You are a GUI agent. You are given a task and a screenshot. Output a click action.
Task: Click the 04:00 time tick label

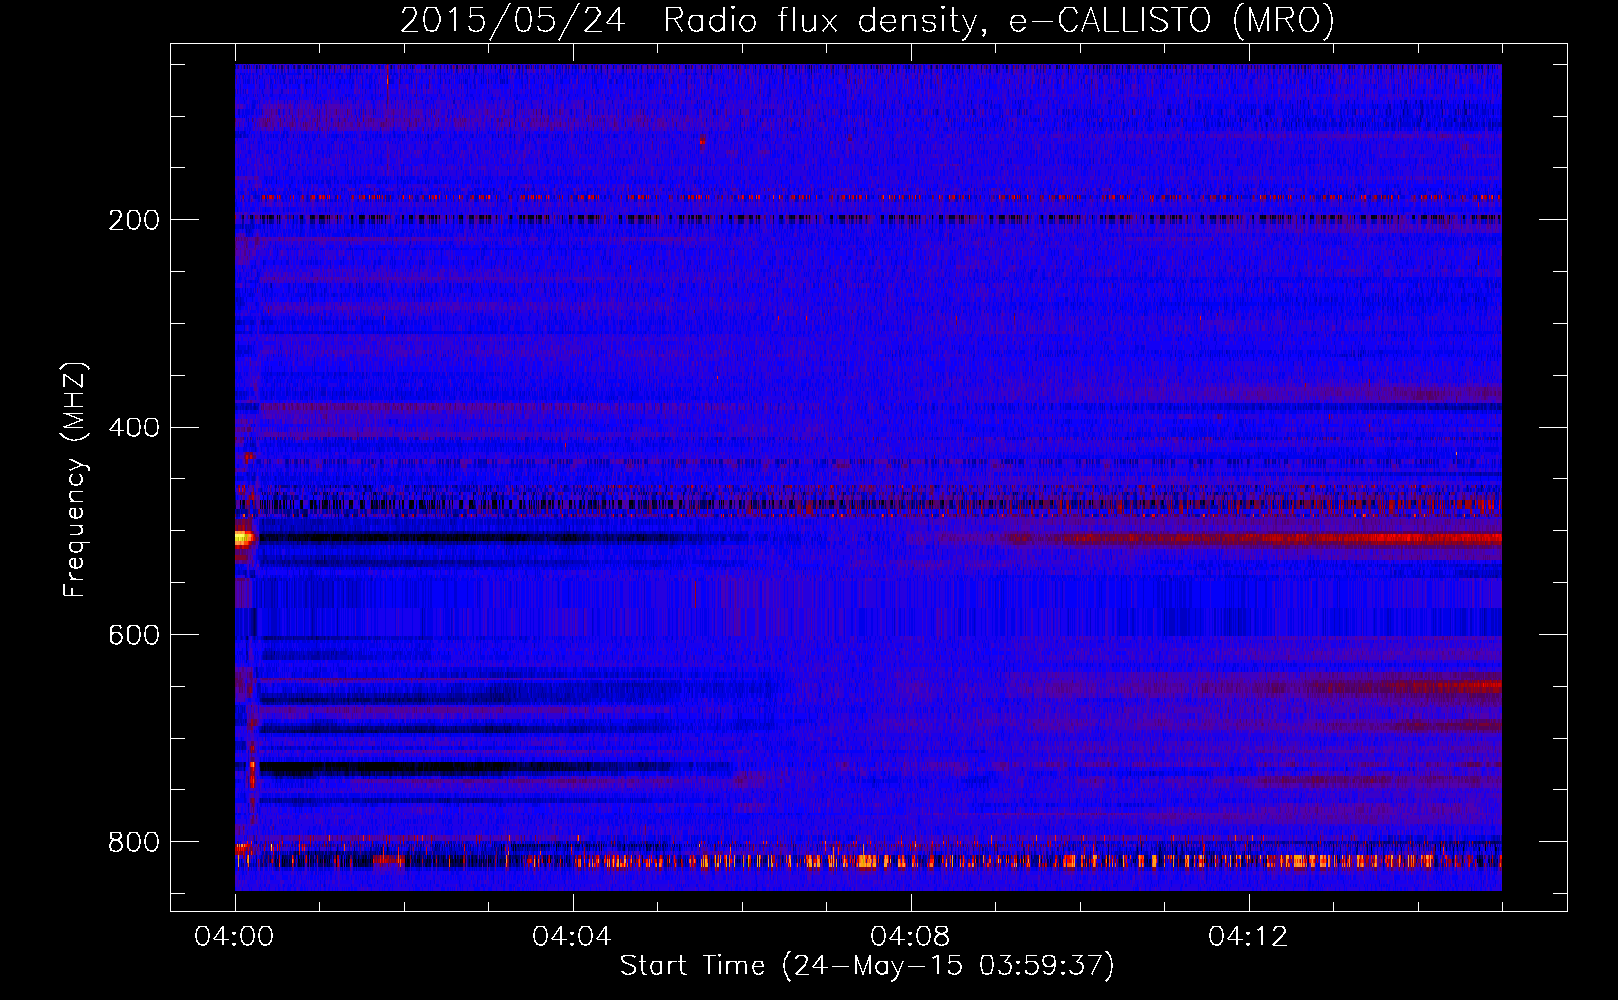(x=234, y=937)
